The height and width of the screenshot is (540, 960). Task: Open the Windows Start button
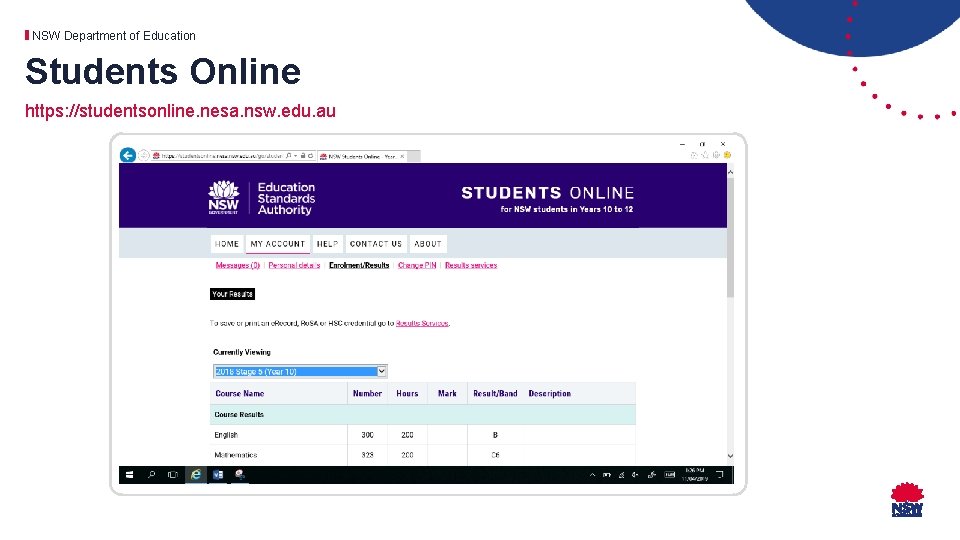[129, 474]
